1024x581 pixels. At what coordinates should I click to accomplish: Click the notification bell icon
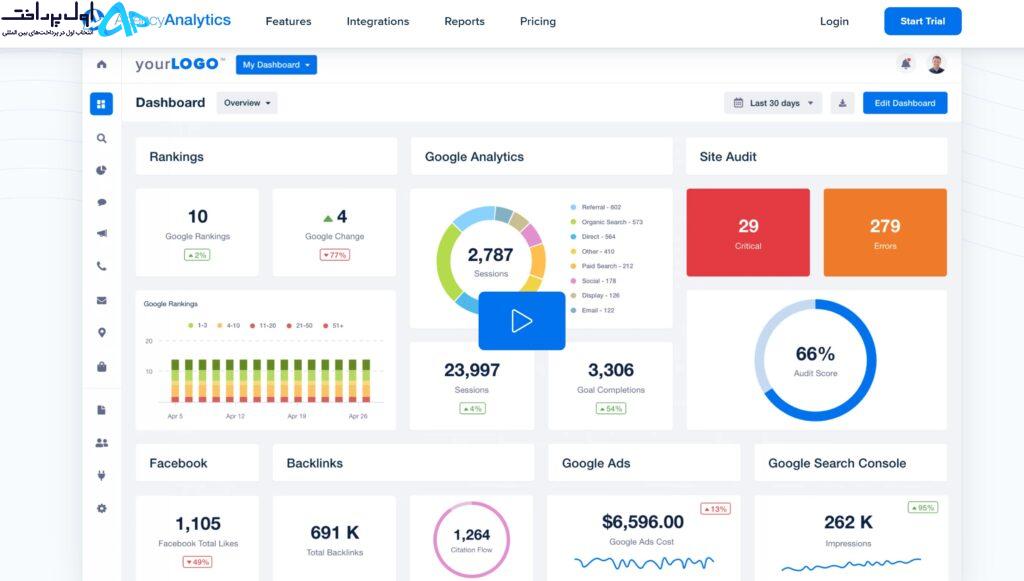coord(906,64)
